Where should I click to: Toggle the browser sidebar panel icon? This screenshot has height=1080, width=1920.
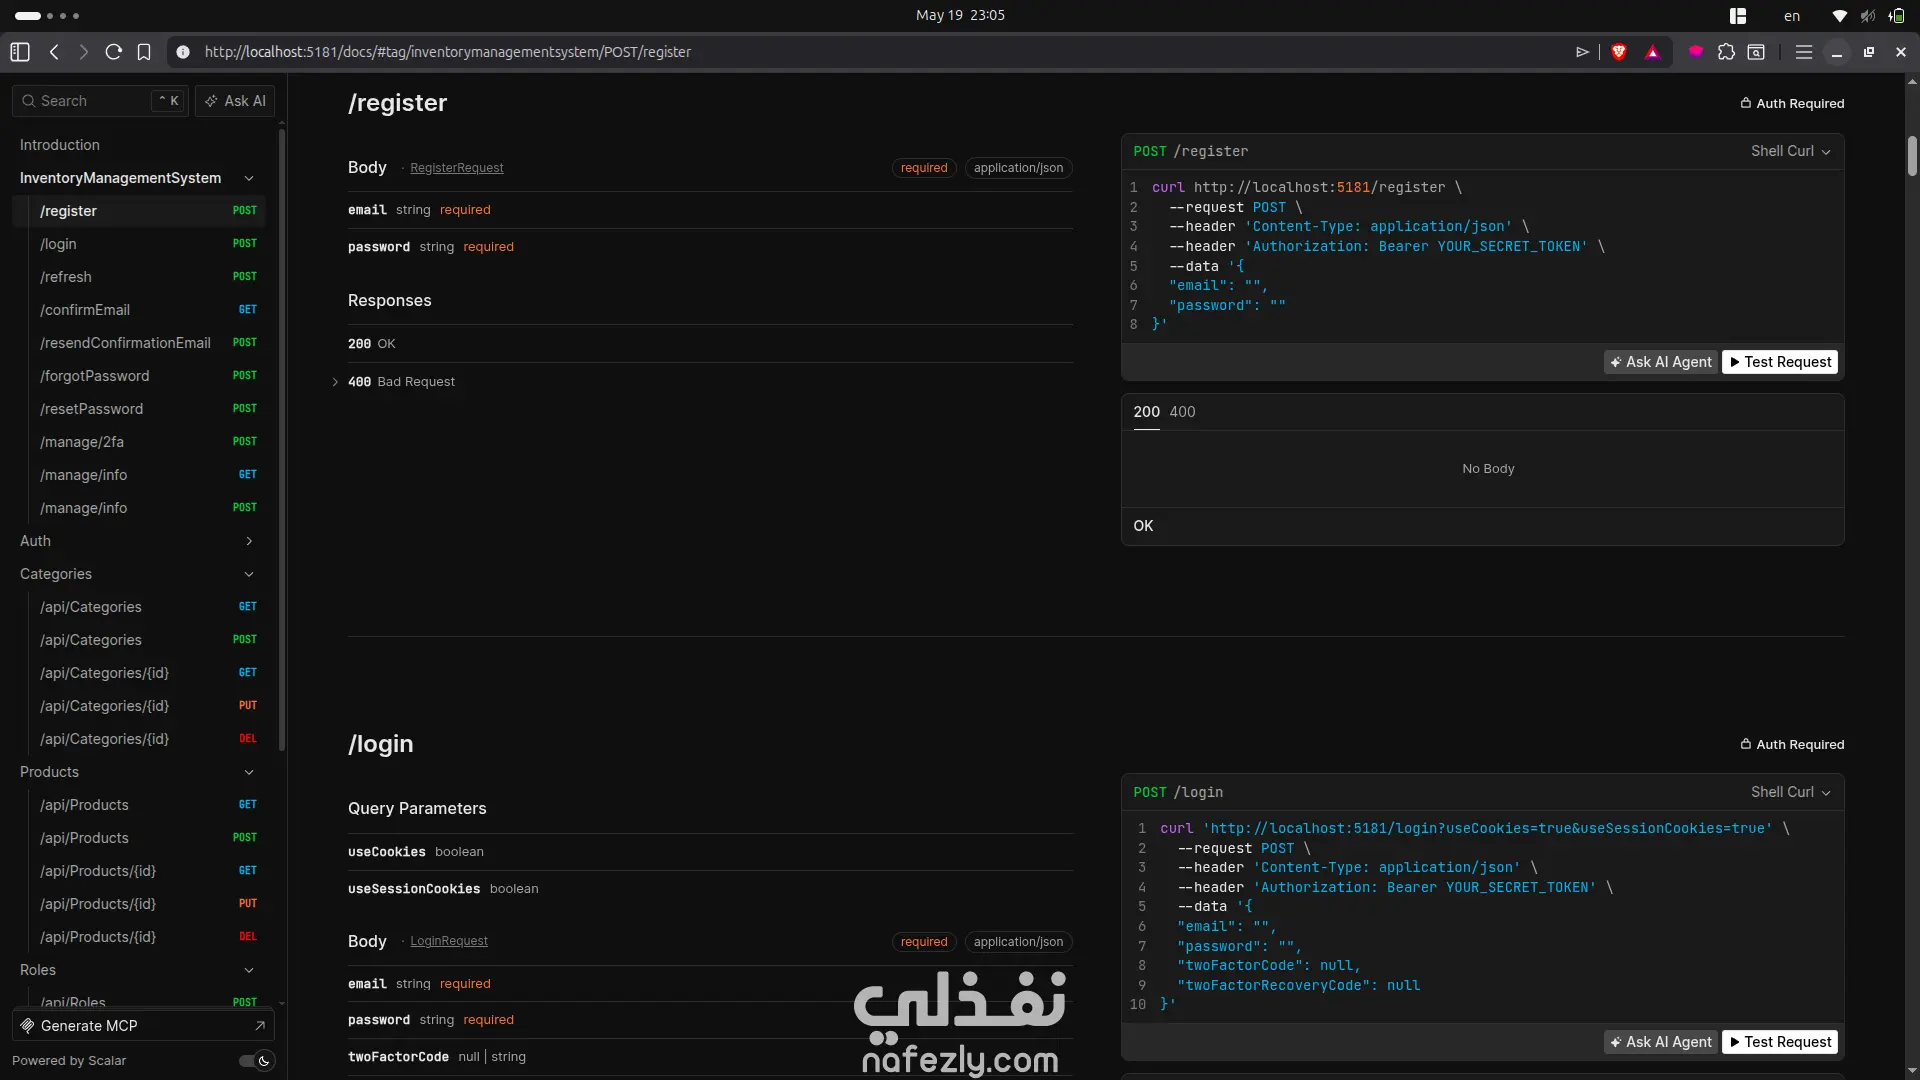coord(20,52)
